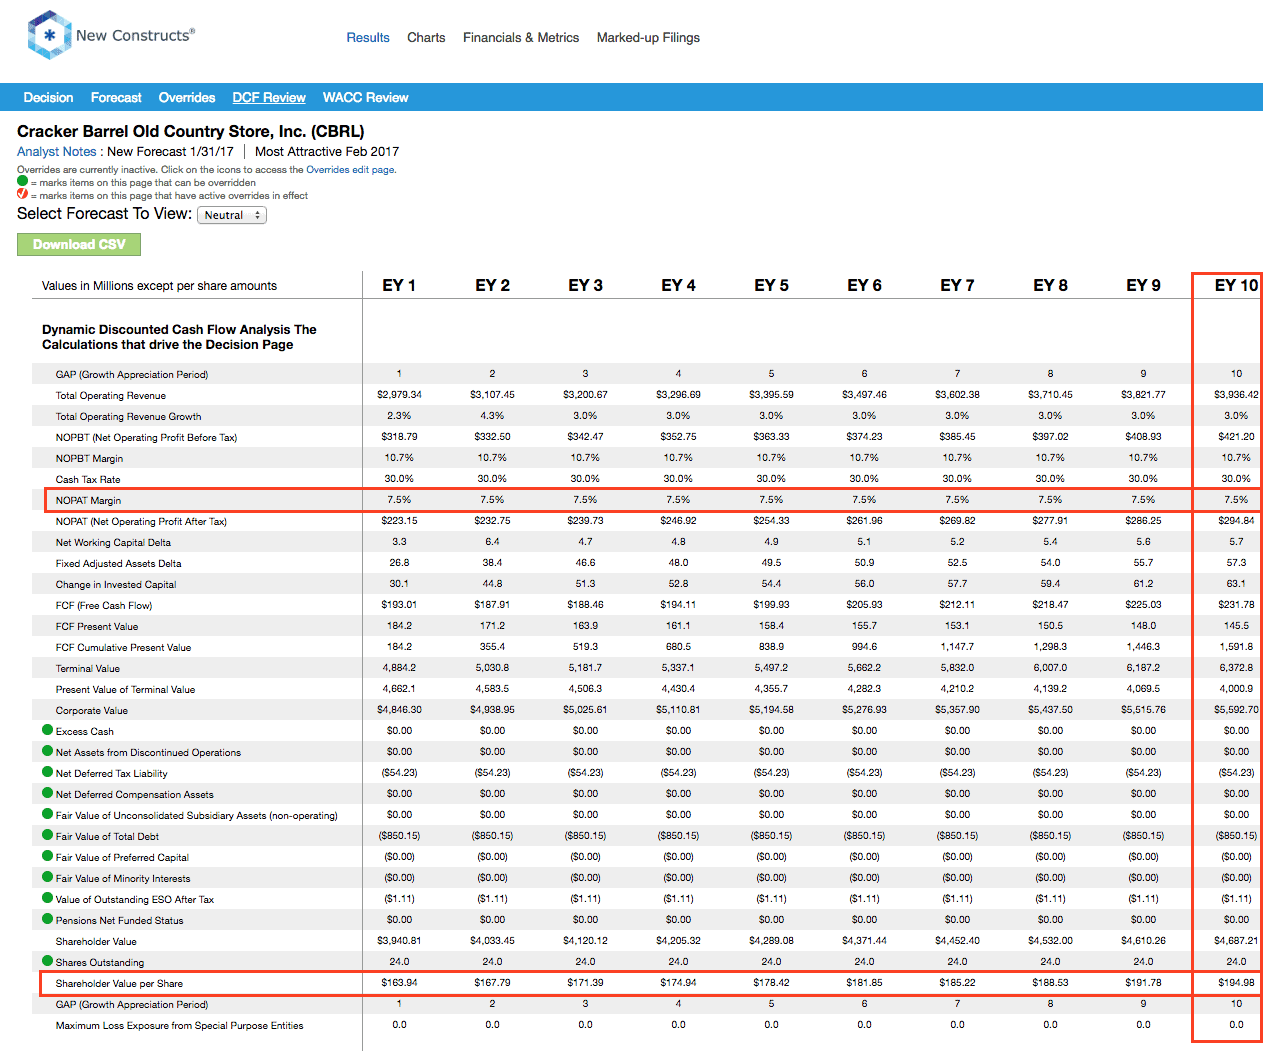The width and height of the screenshot is (1263, 1051).
Task: Open the Analyst Notes link
Action: tap(57, 152)
